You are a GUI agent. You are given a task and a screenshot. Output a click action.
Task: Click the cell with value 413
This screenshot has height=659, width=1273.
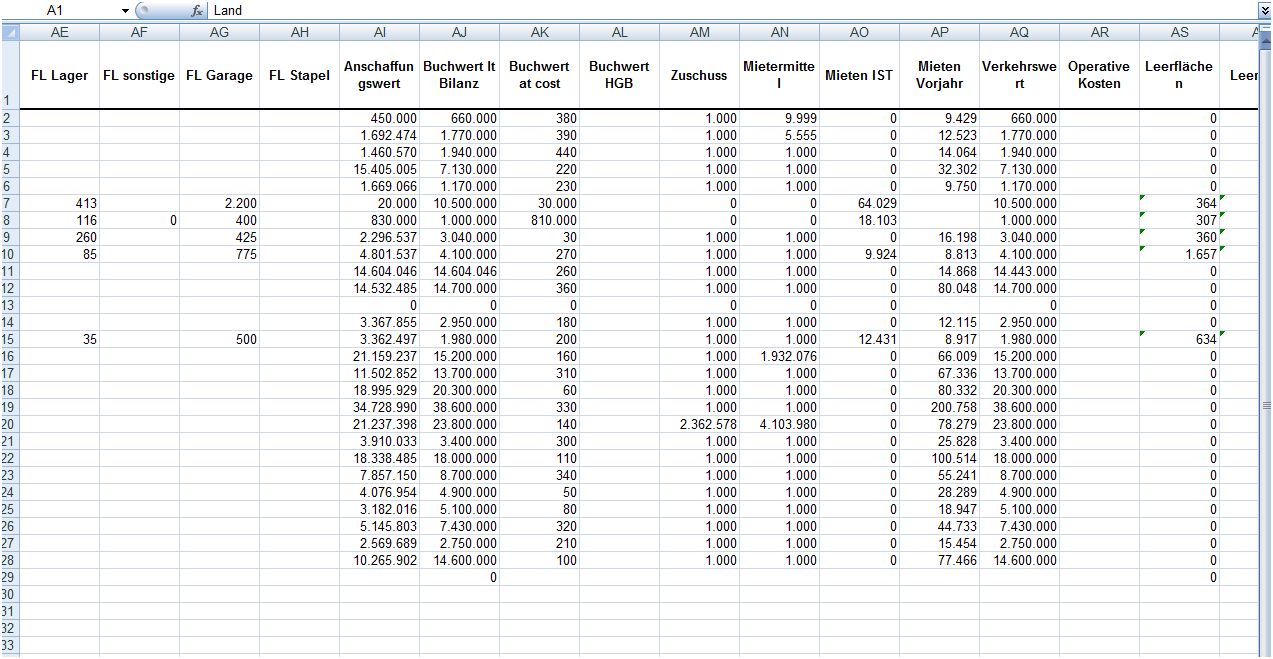coord(59,203)
